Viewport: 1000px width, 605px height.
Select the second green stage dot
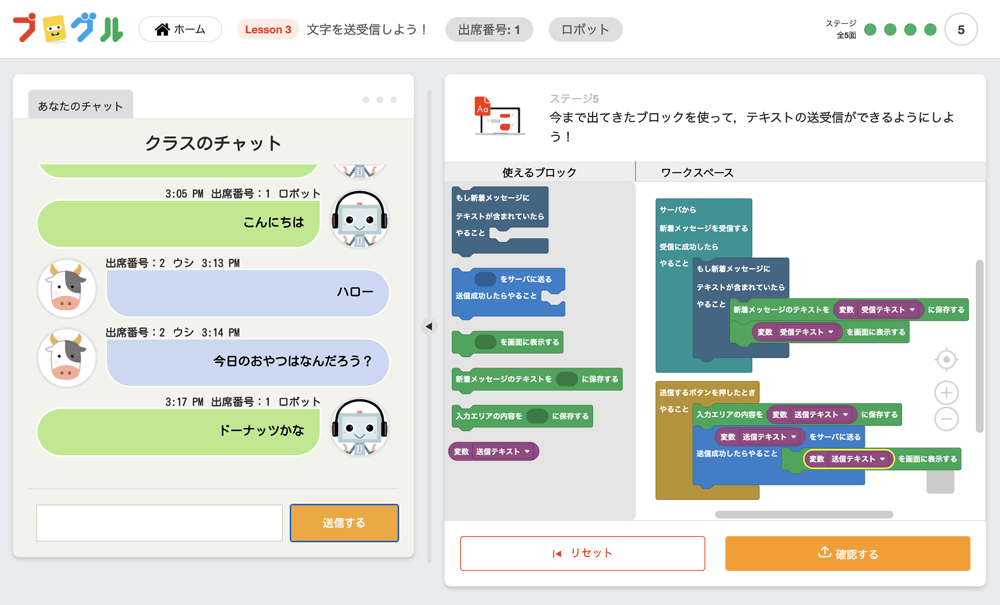click(x=890, y=29)
